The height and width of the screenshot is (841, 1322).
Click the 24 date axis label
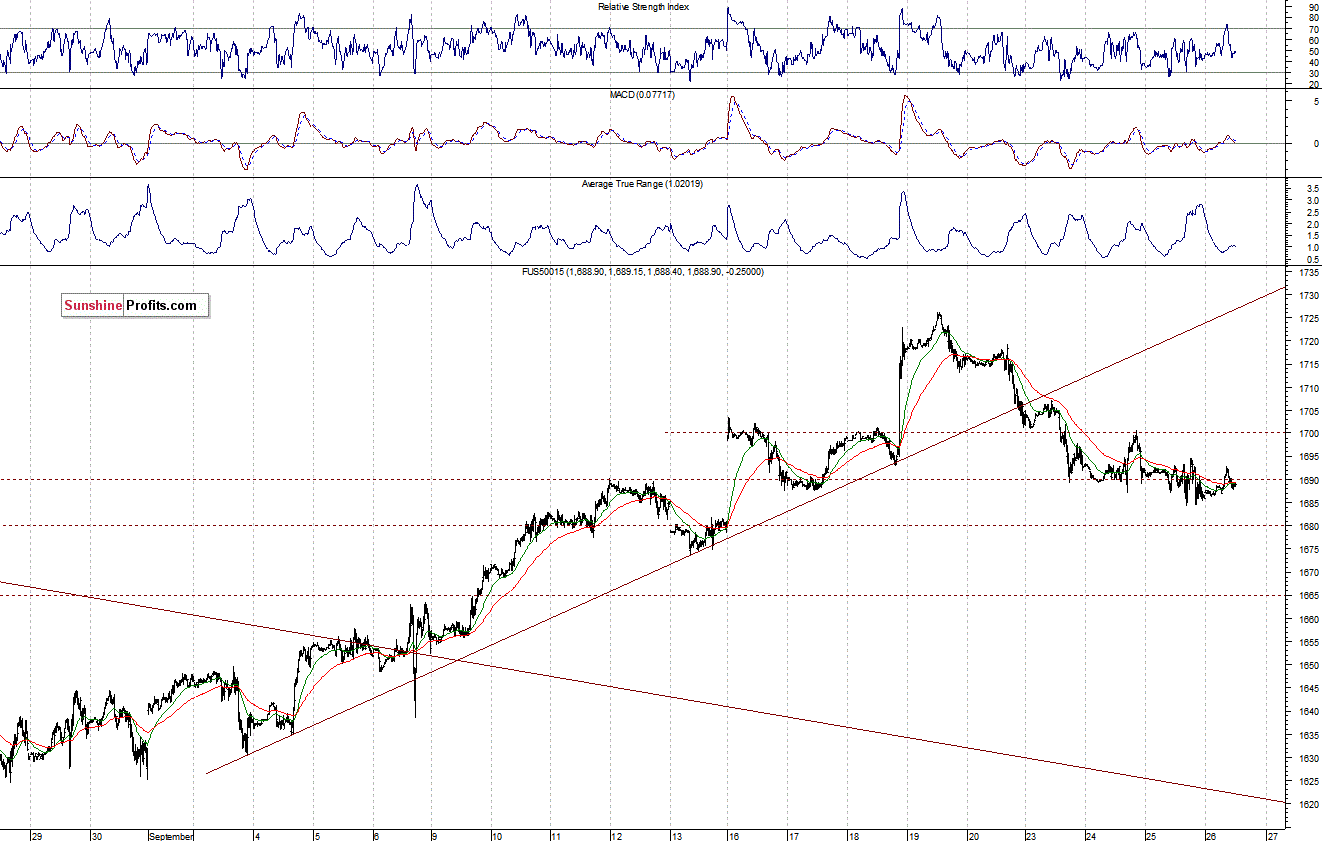click(x=1091, y=836)
